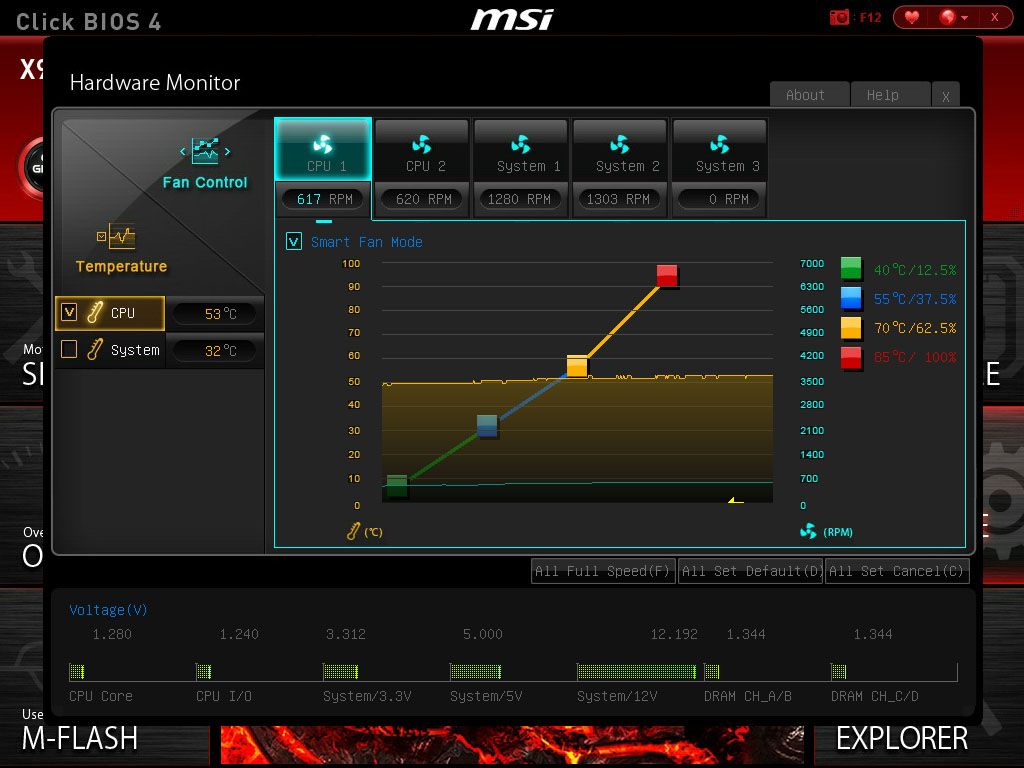This screenshot has height=768, width=1024.
Task: Open the Help tab
Action: (x=890, y=95)
